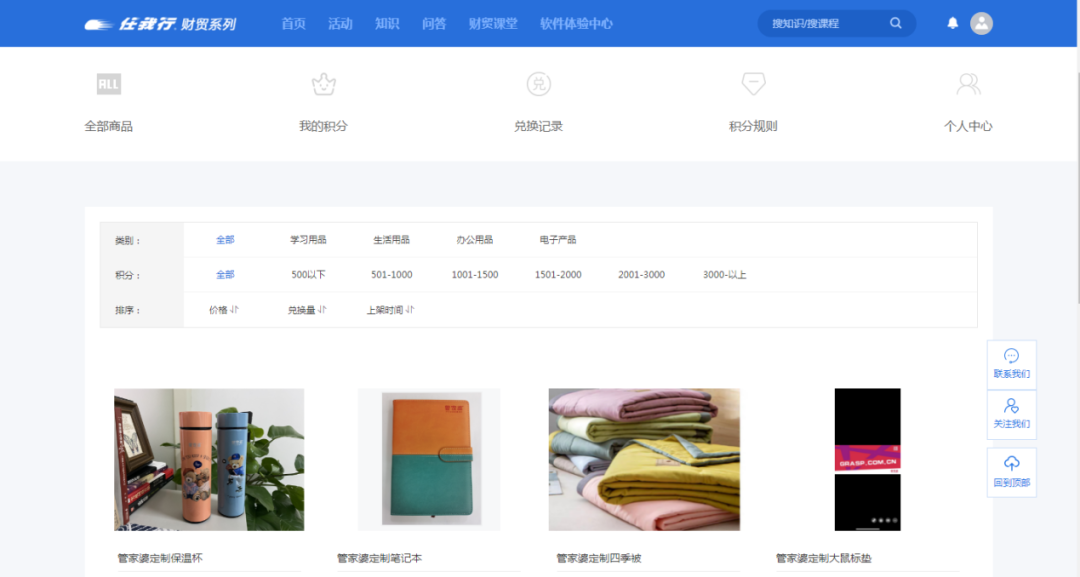This screenshot has height=577, width=1080.
Task: Select the 学习用品 category filter
Action: coord(308,240)
